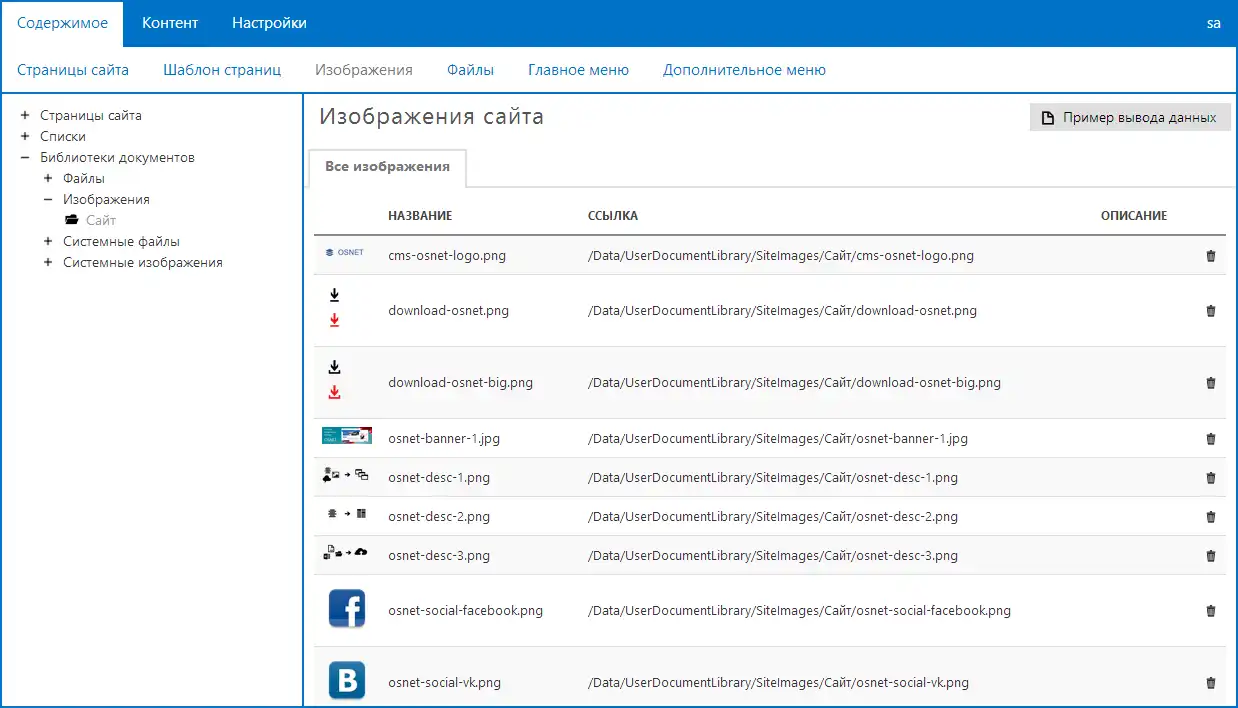This screenshot has width=1238, height=708.
Task: Click the link path for osnet-social-vk.png
Action: 778,683
